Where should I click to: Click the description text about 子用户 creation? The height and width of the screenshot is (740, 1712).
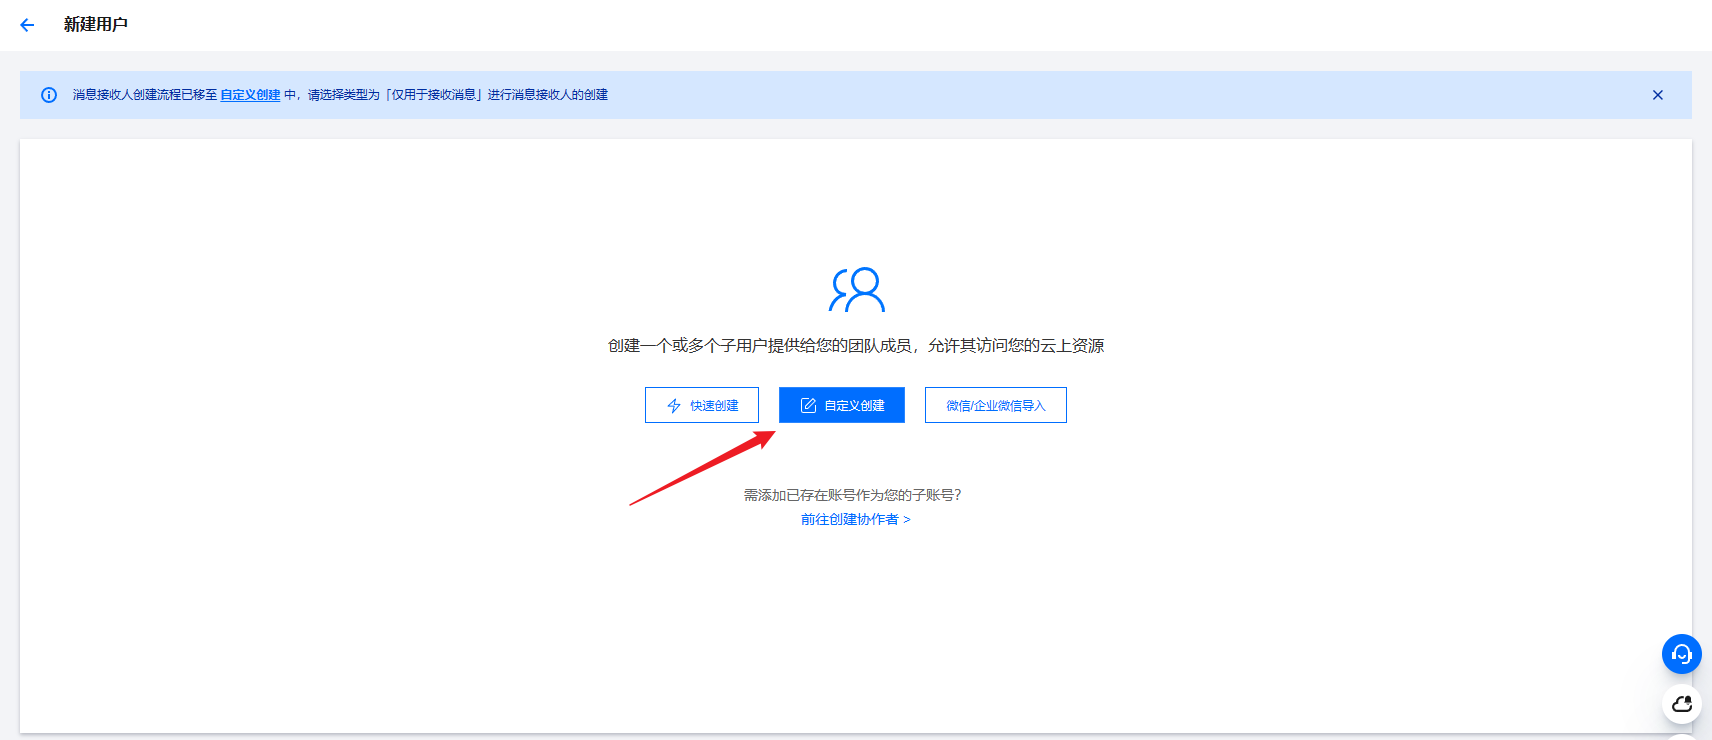click(856, 345)
